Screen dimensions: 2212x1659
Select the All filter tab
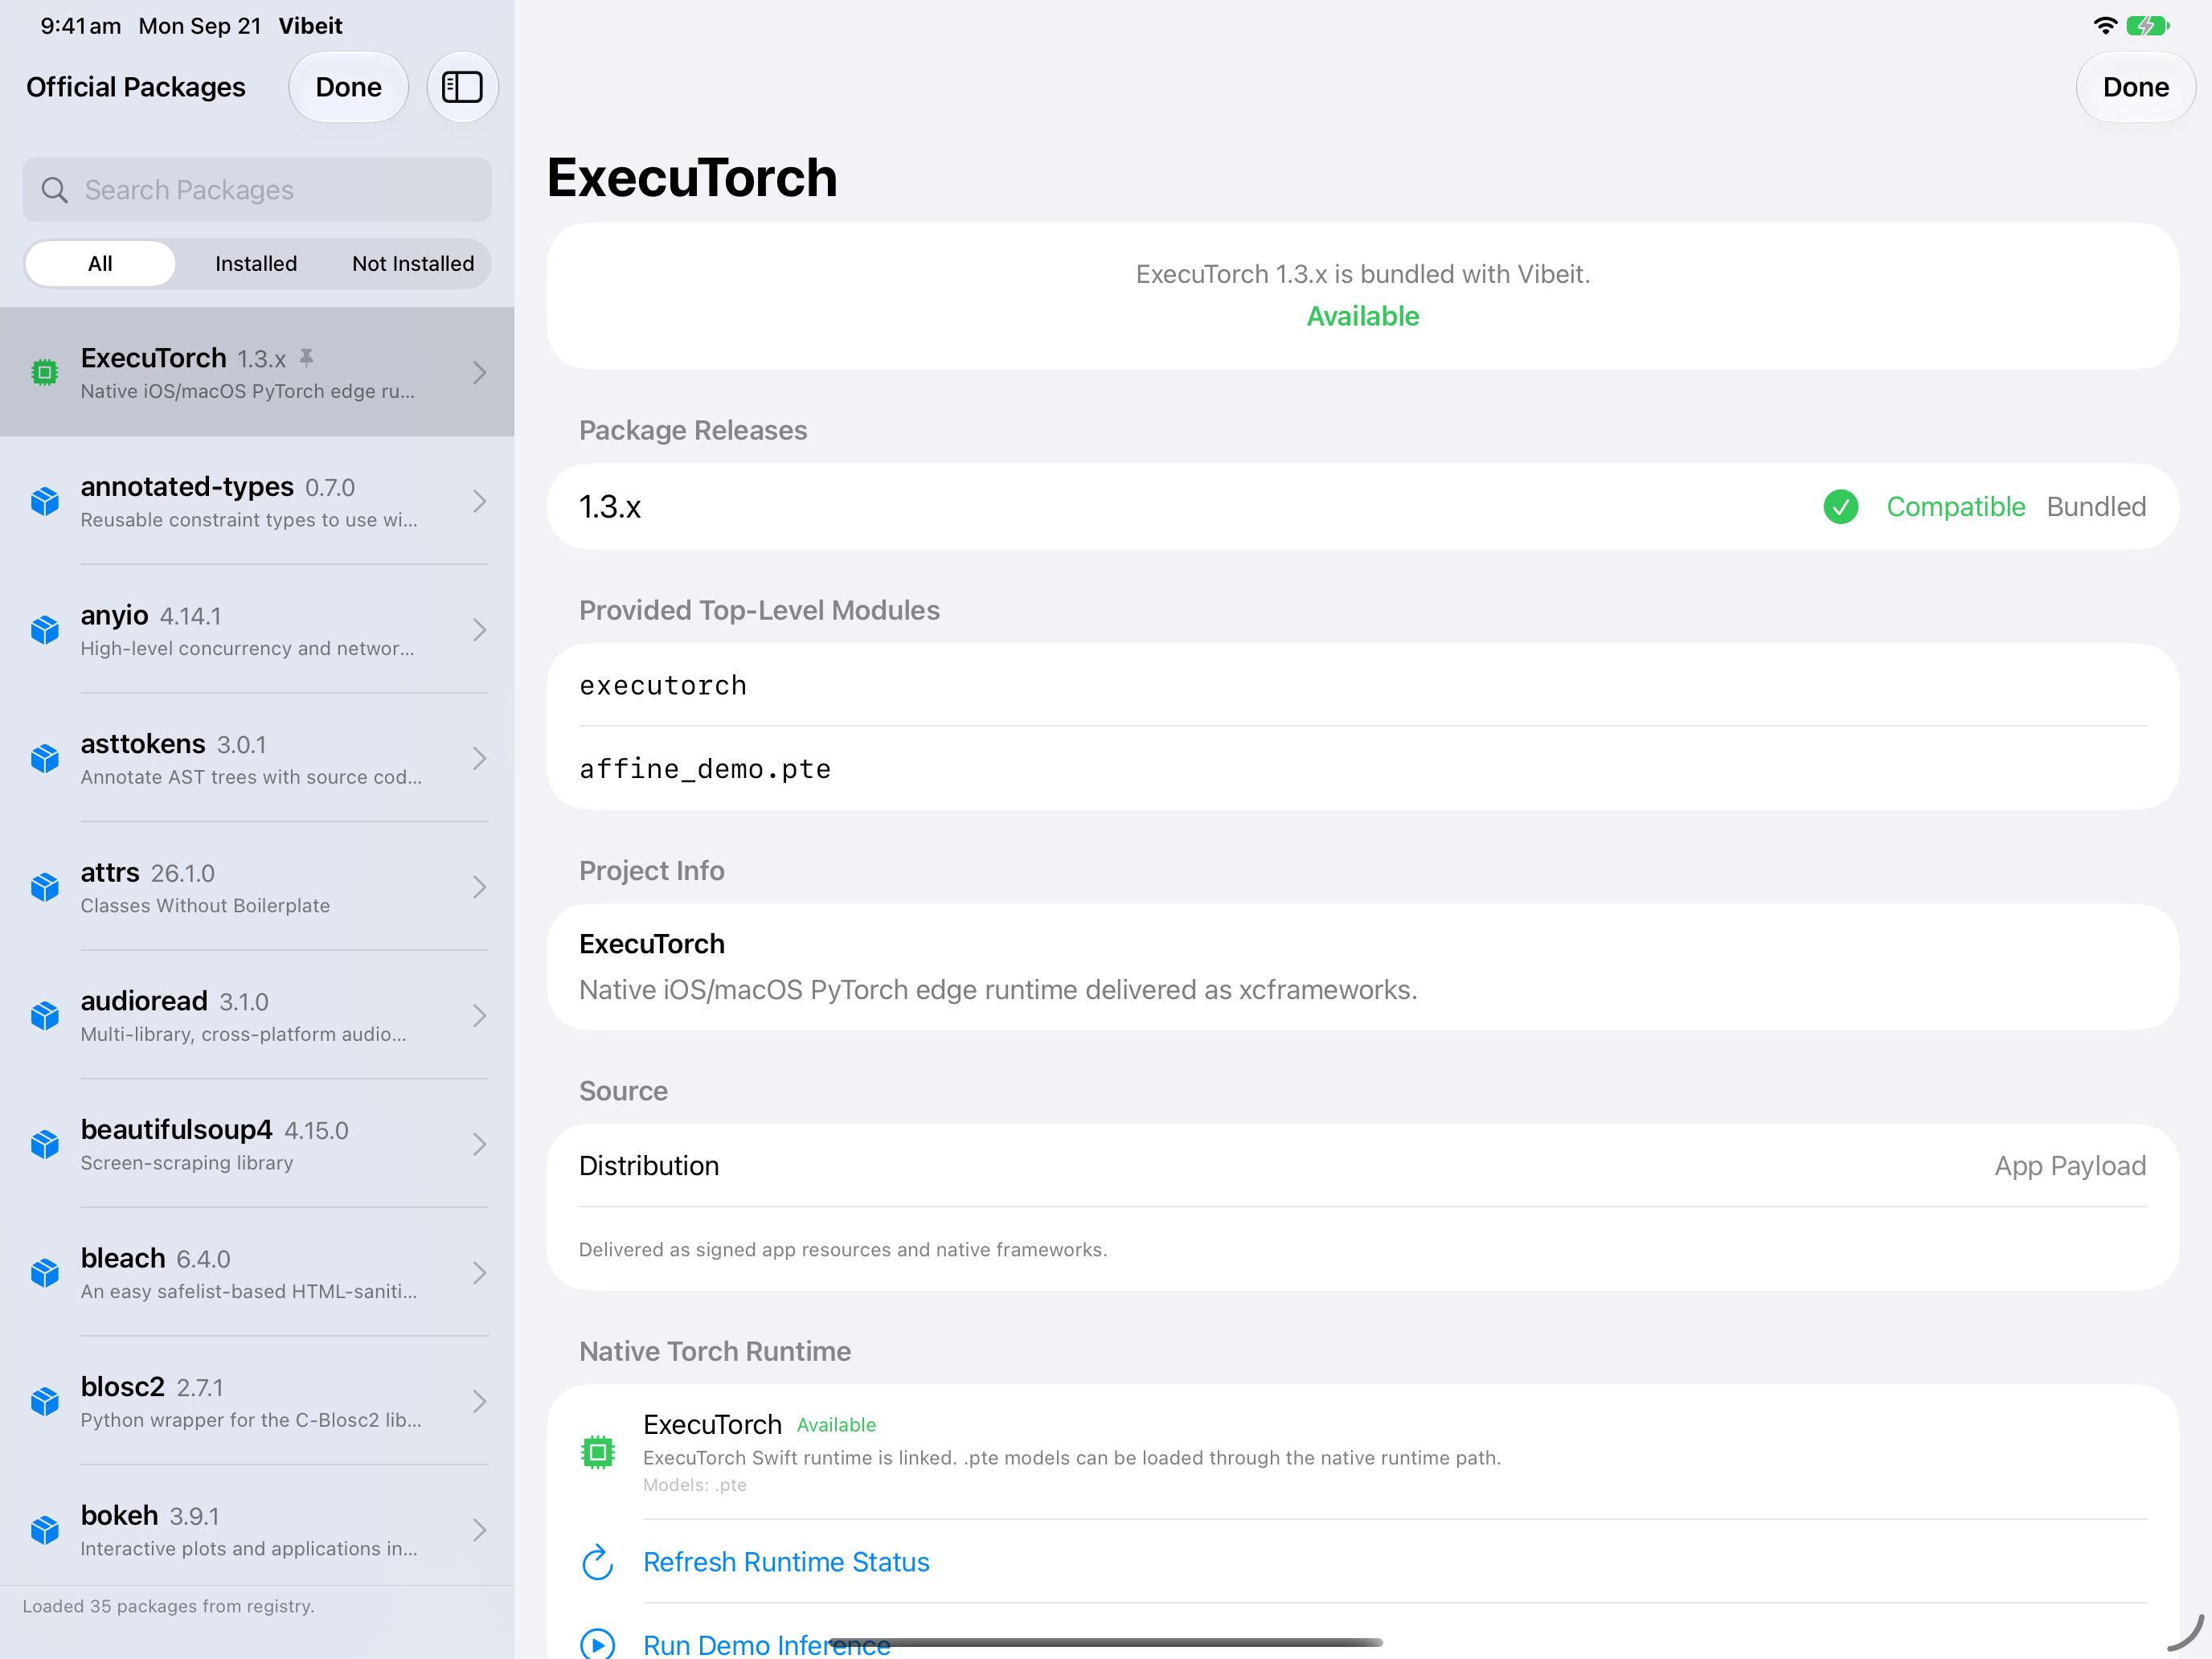[100, 264]
